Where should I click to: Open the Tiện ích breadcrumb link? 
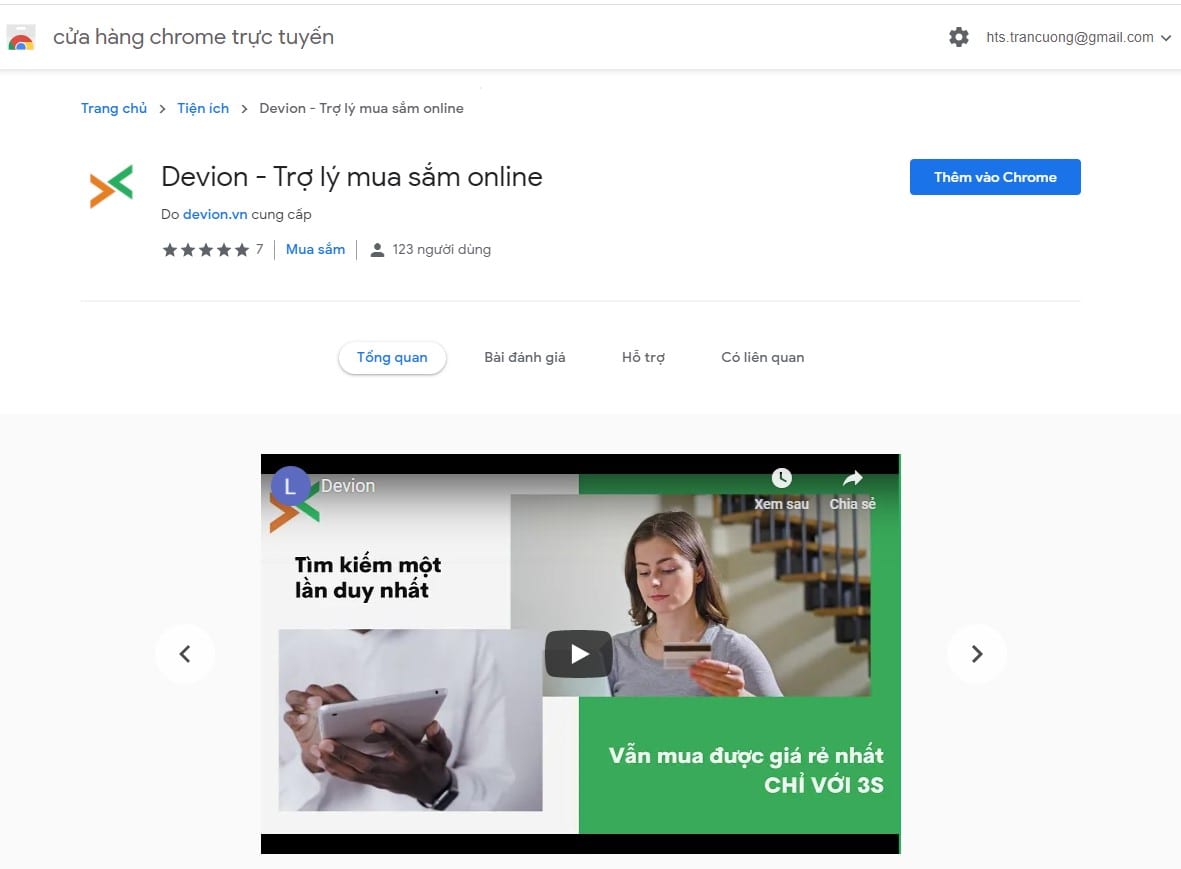[x=203, y=108]
